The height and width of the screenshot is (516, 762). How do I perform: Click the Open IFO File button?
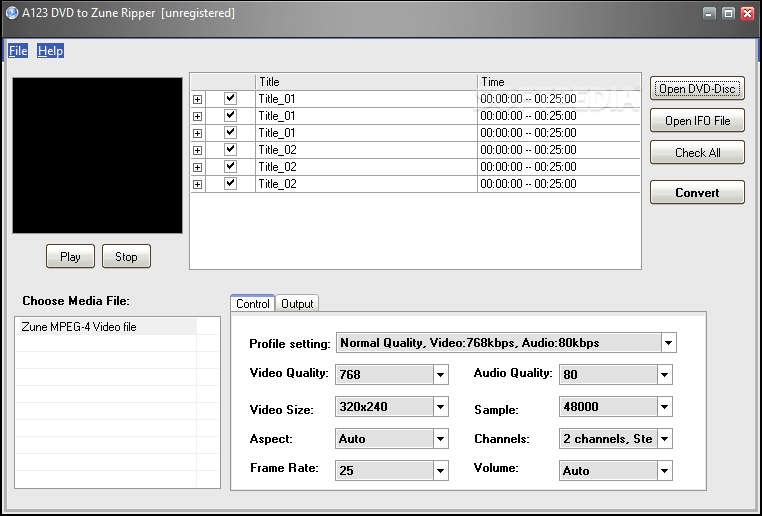(697, 120)
